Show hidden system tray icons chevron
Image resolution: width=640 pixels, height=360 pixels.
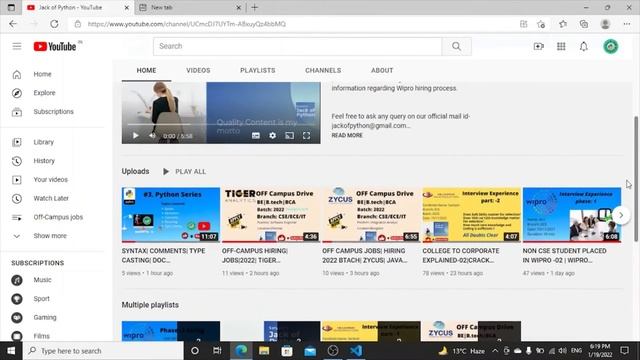pyautogui.click(x=495, y=351)
